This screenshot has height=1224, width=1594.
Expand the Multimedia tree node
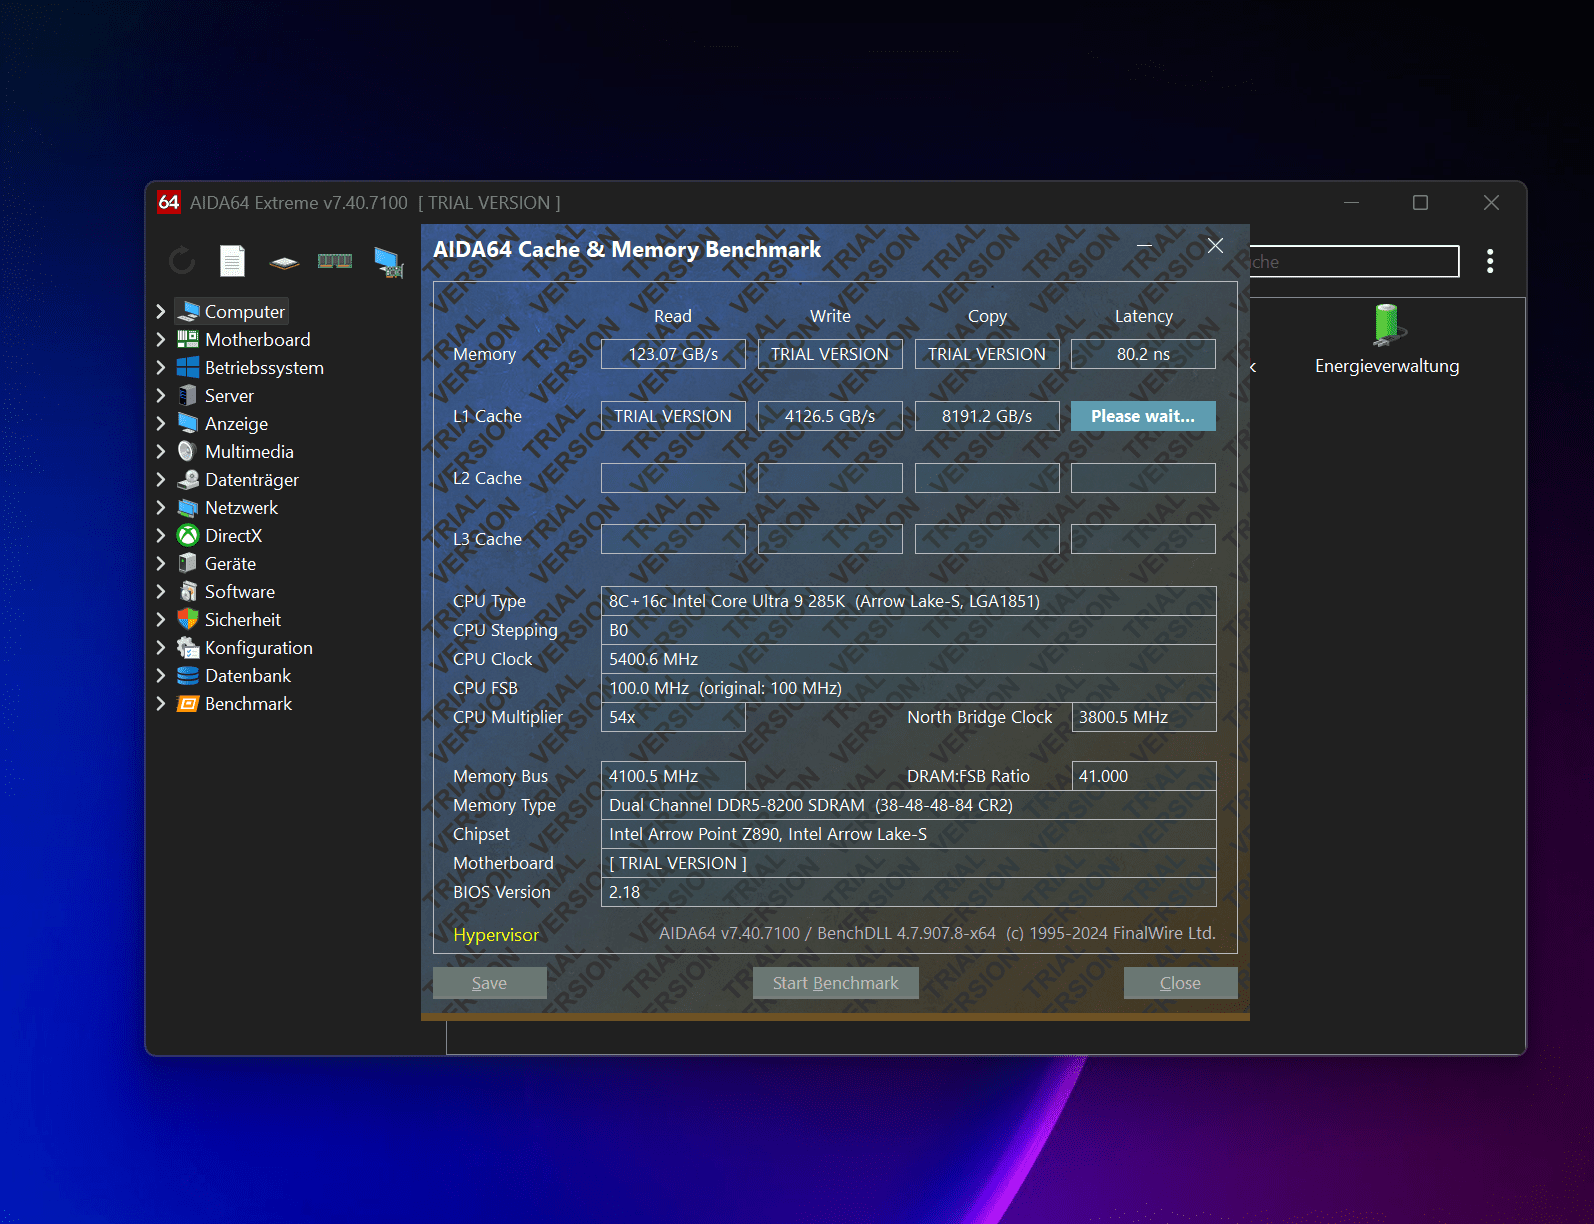tap(161, 452)
